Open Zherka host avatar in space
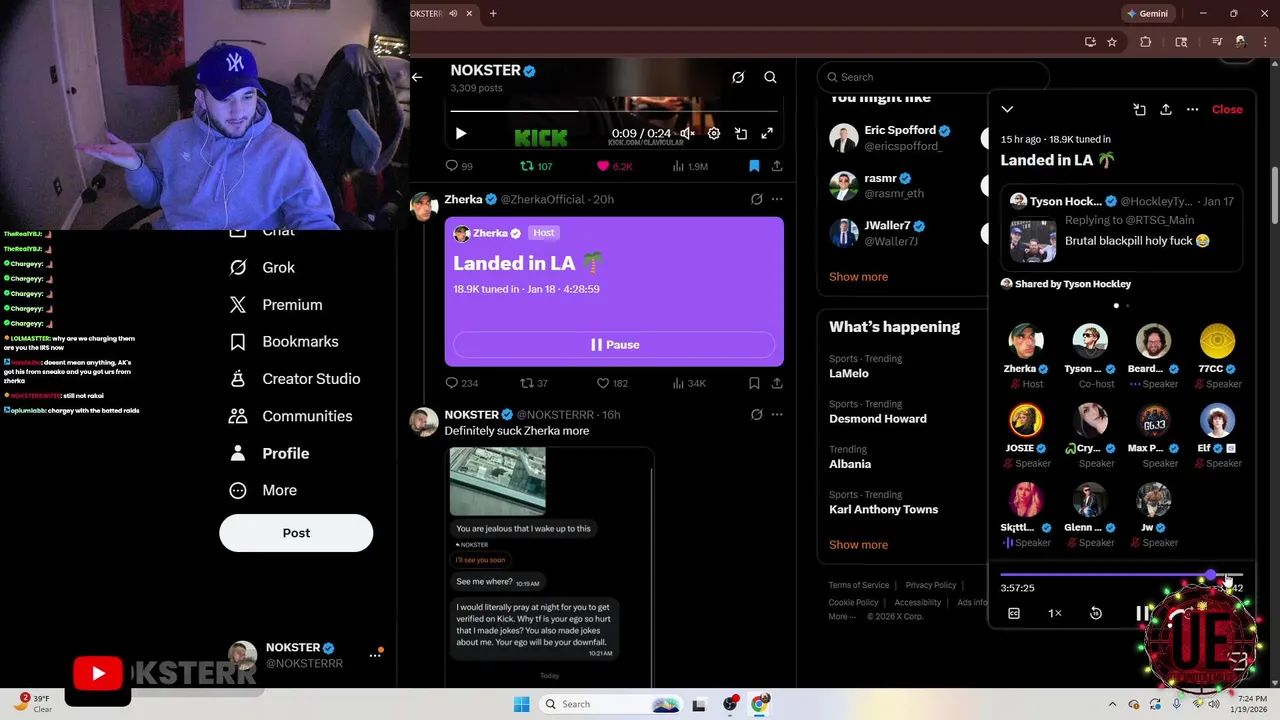 click(x=1026, y=341)
